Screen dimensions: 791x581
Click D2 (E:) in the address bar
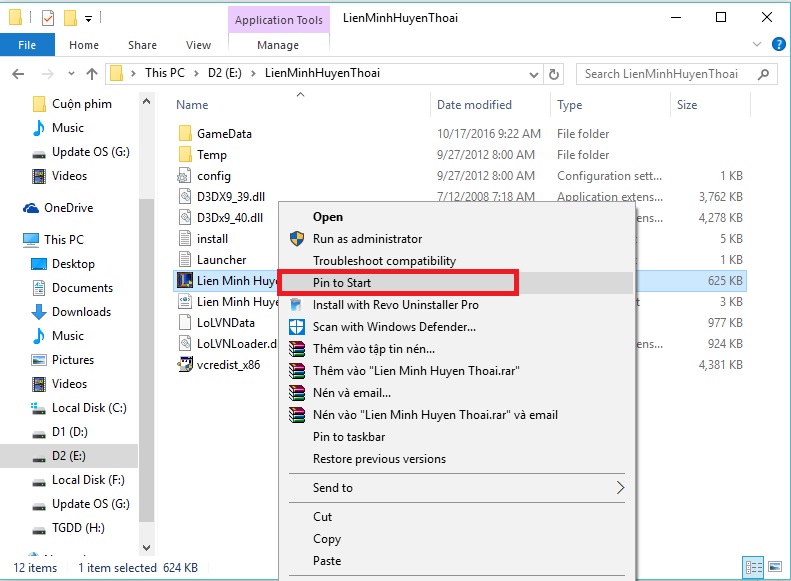pyautogui.click(x=224, y=73)
